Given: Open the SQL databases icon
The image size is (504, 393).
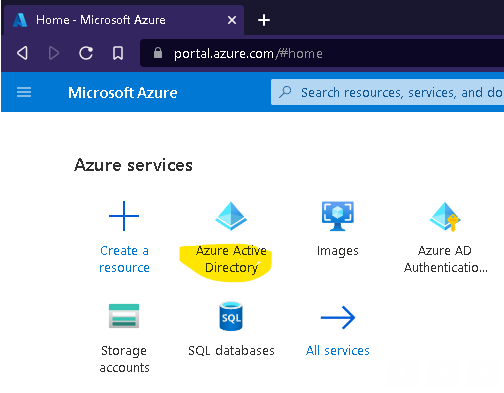Looking at the screenshot, I should (x=231, y=316).
